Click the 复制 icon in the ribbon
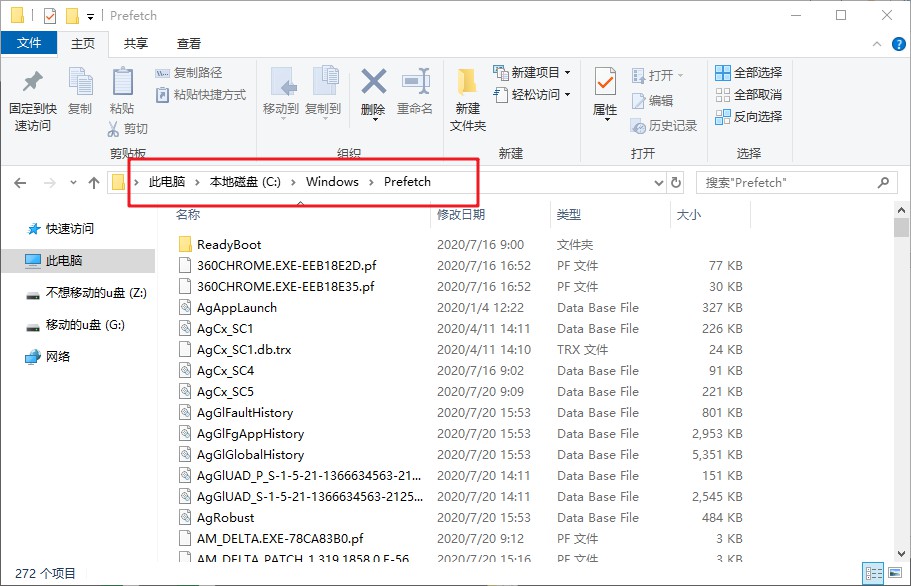The image size is (911, 586). (x=80, y=81)
